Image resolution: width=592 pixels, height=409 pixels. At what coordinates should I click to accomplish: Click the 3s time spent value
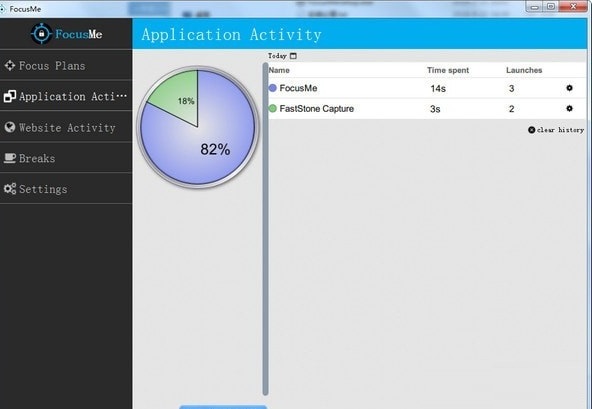coord(435,109)
